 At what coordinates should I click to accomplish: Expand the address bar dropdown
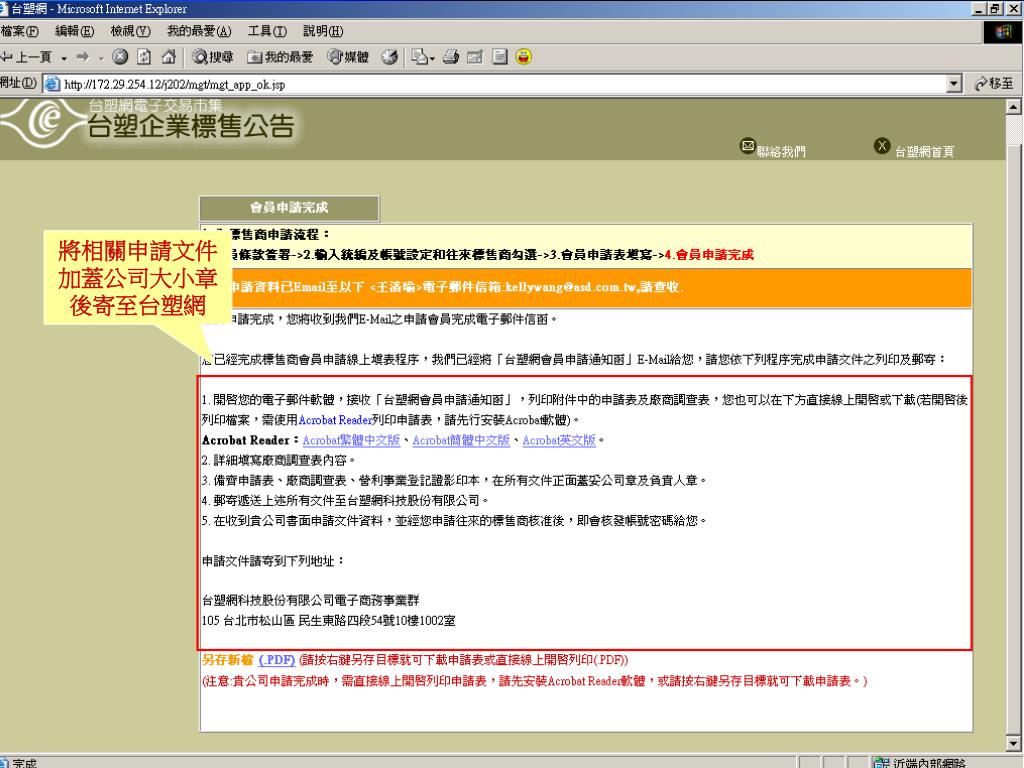(954, 84)
